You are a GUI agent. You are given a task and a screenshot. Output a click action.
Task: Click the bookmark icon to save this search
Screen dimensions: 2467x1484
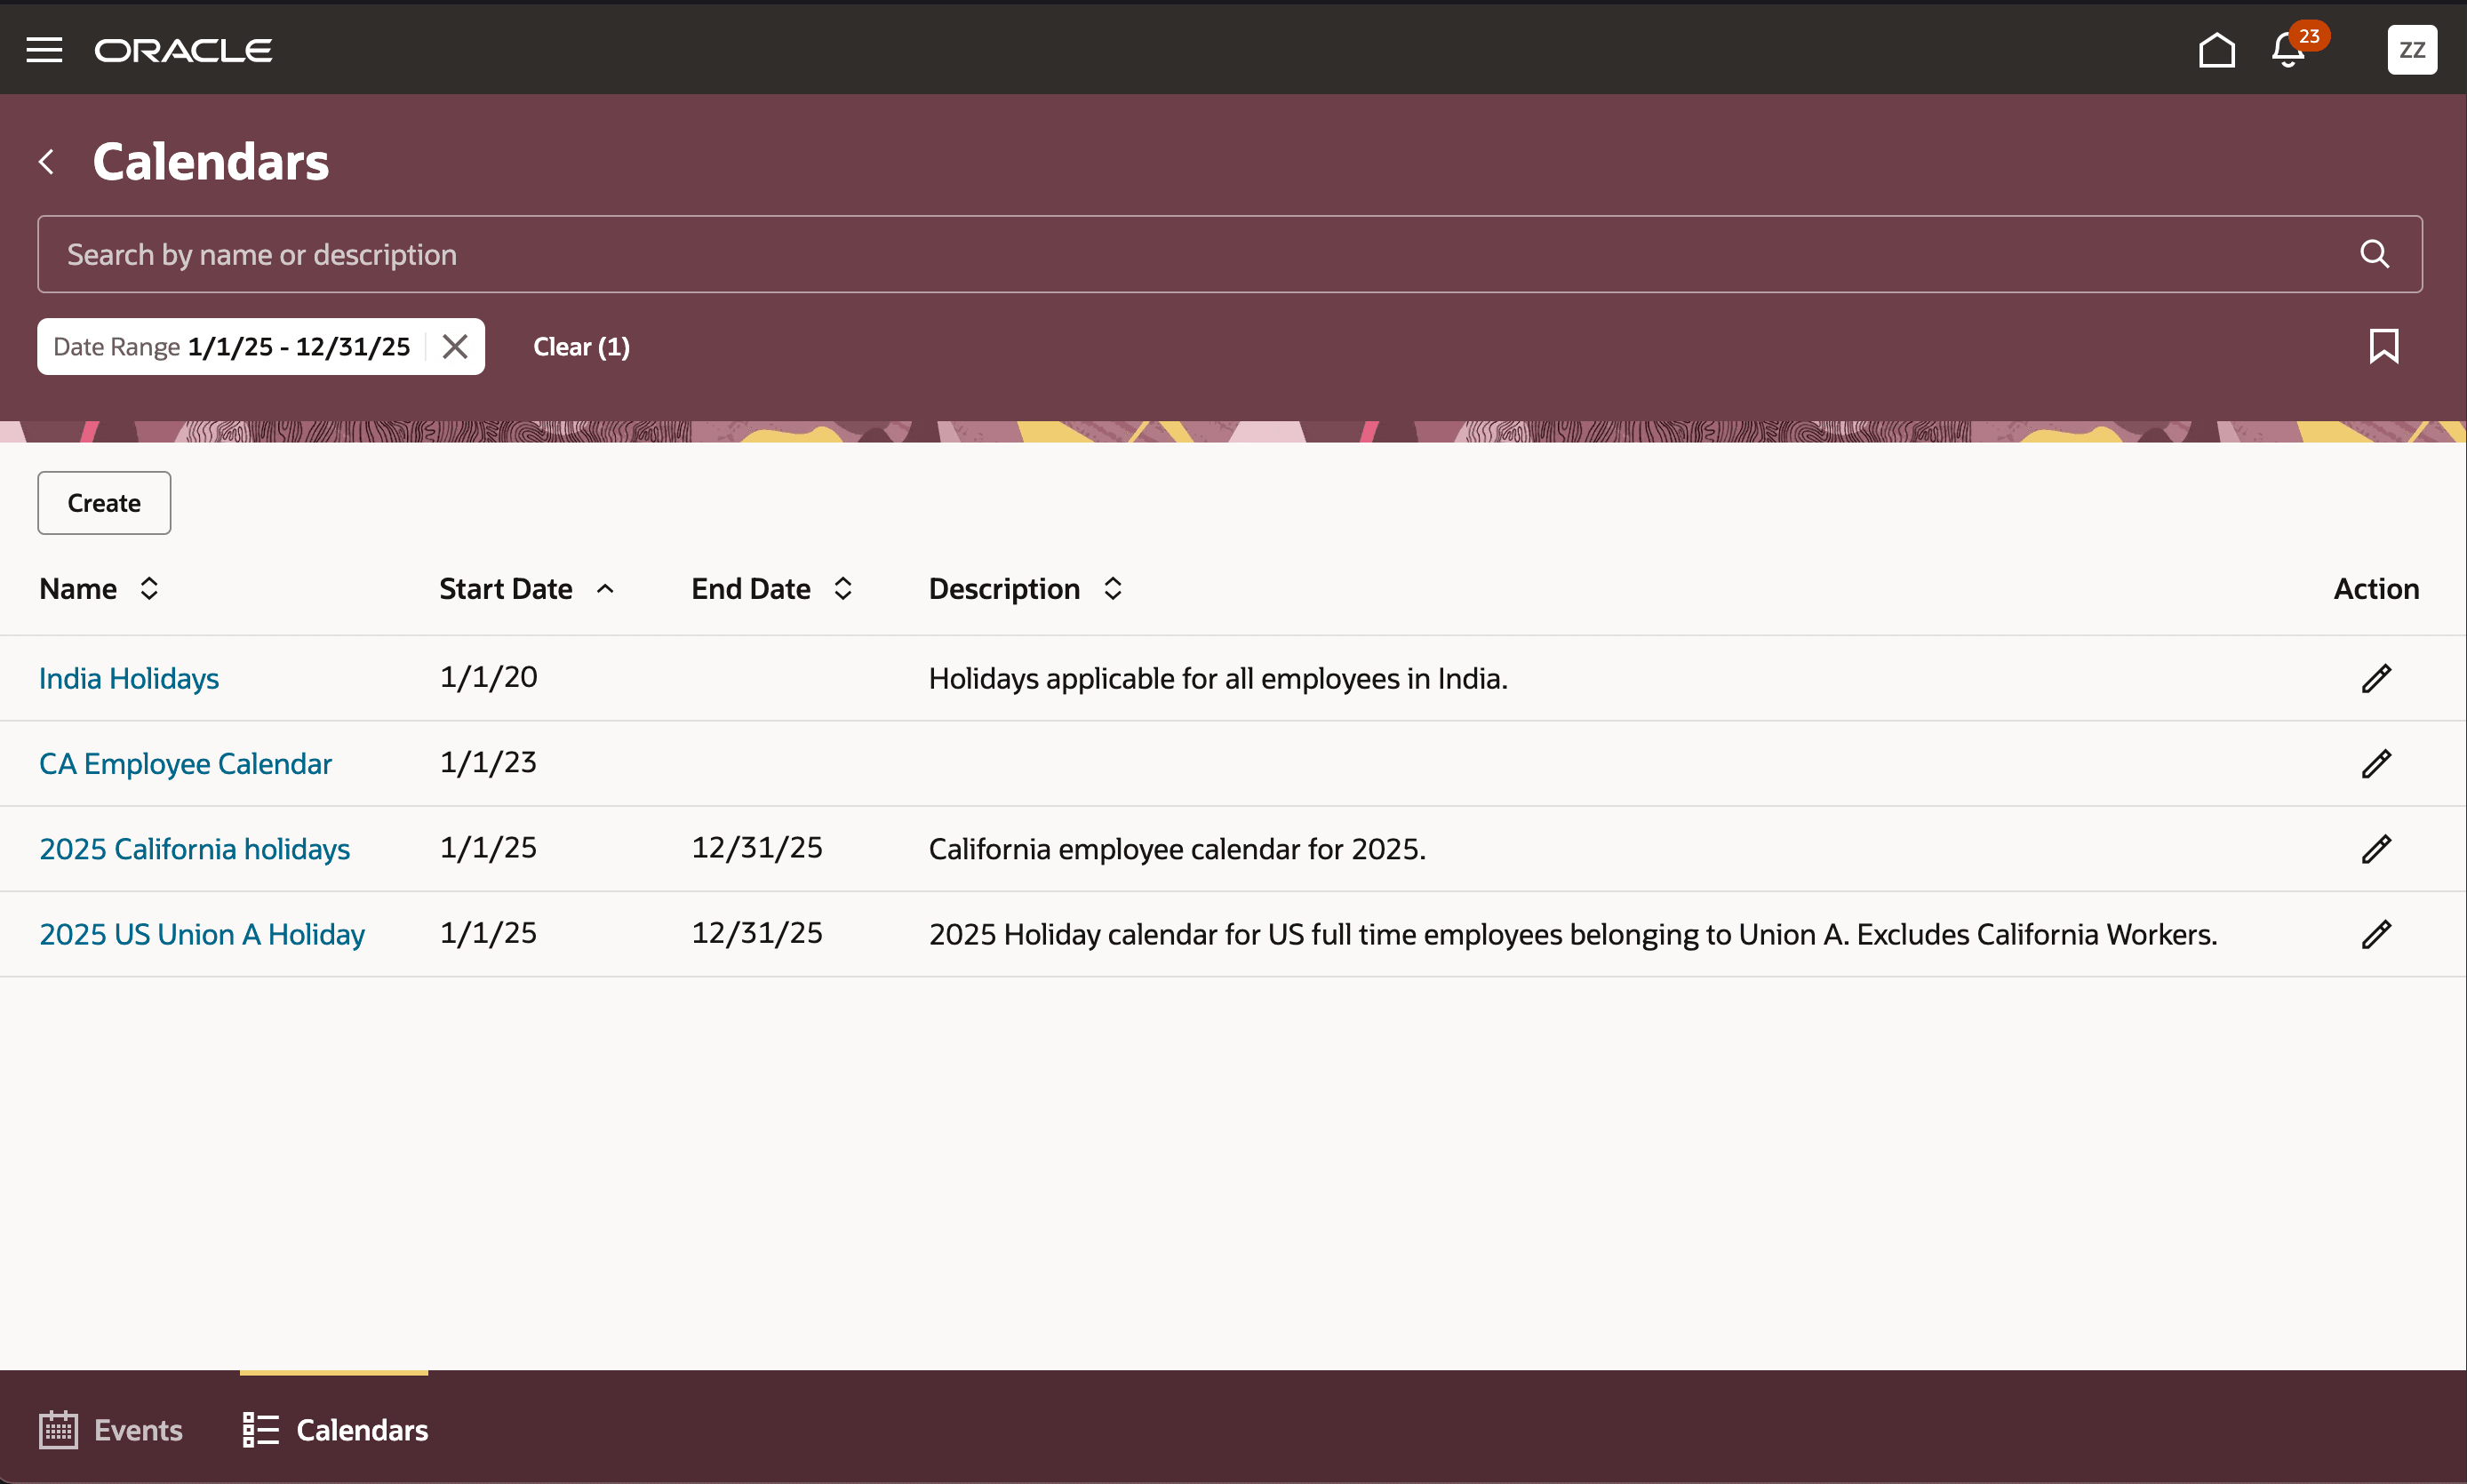(2385, 345)
